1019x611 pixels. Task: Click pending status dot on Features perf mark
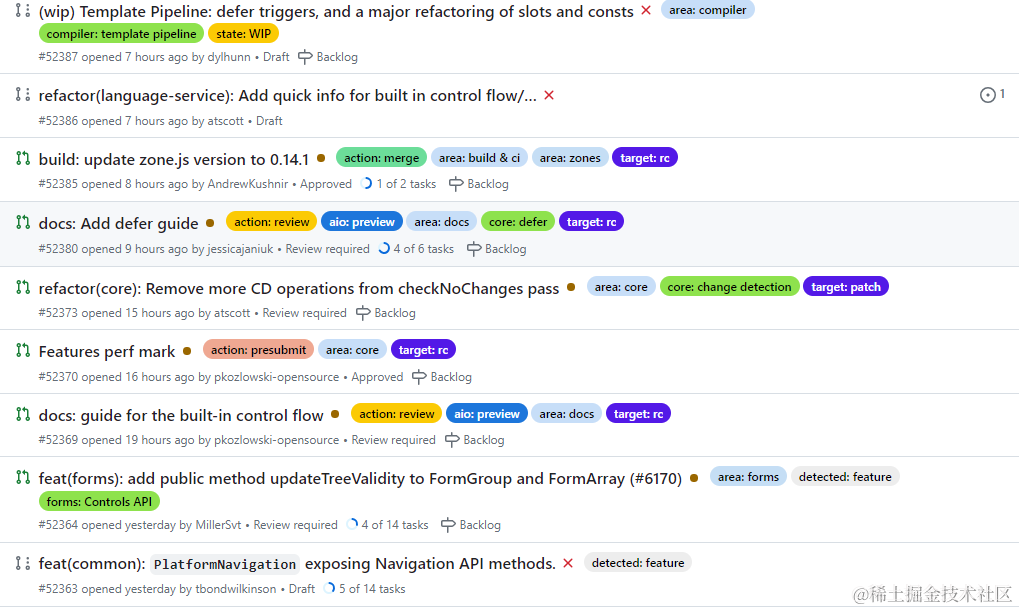click(187, 351)
